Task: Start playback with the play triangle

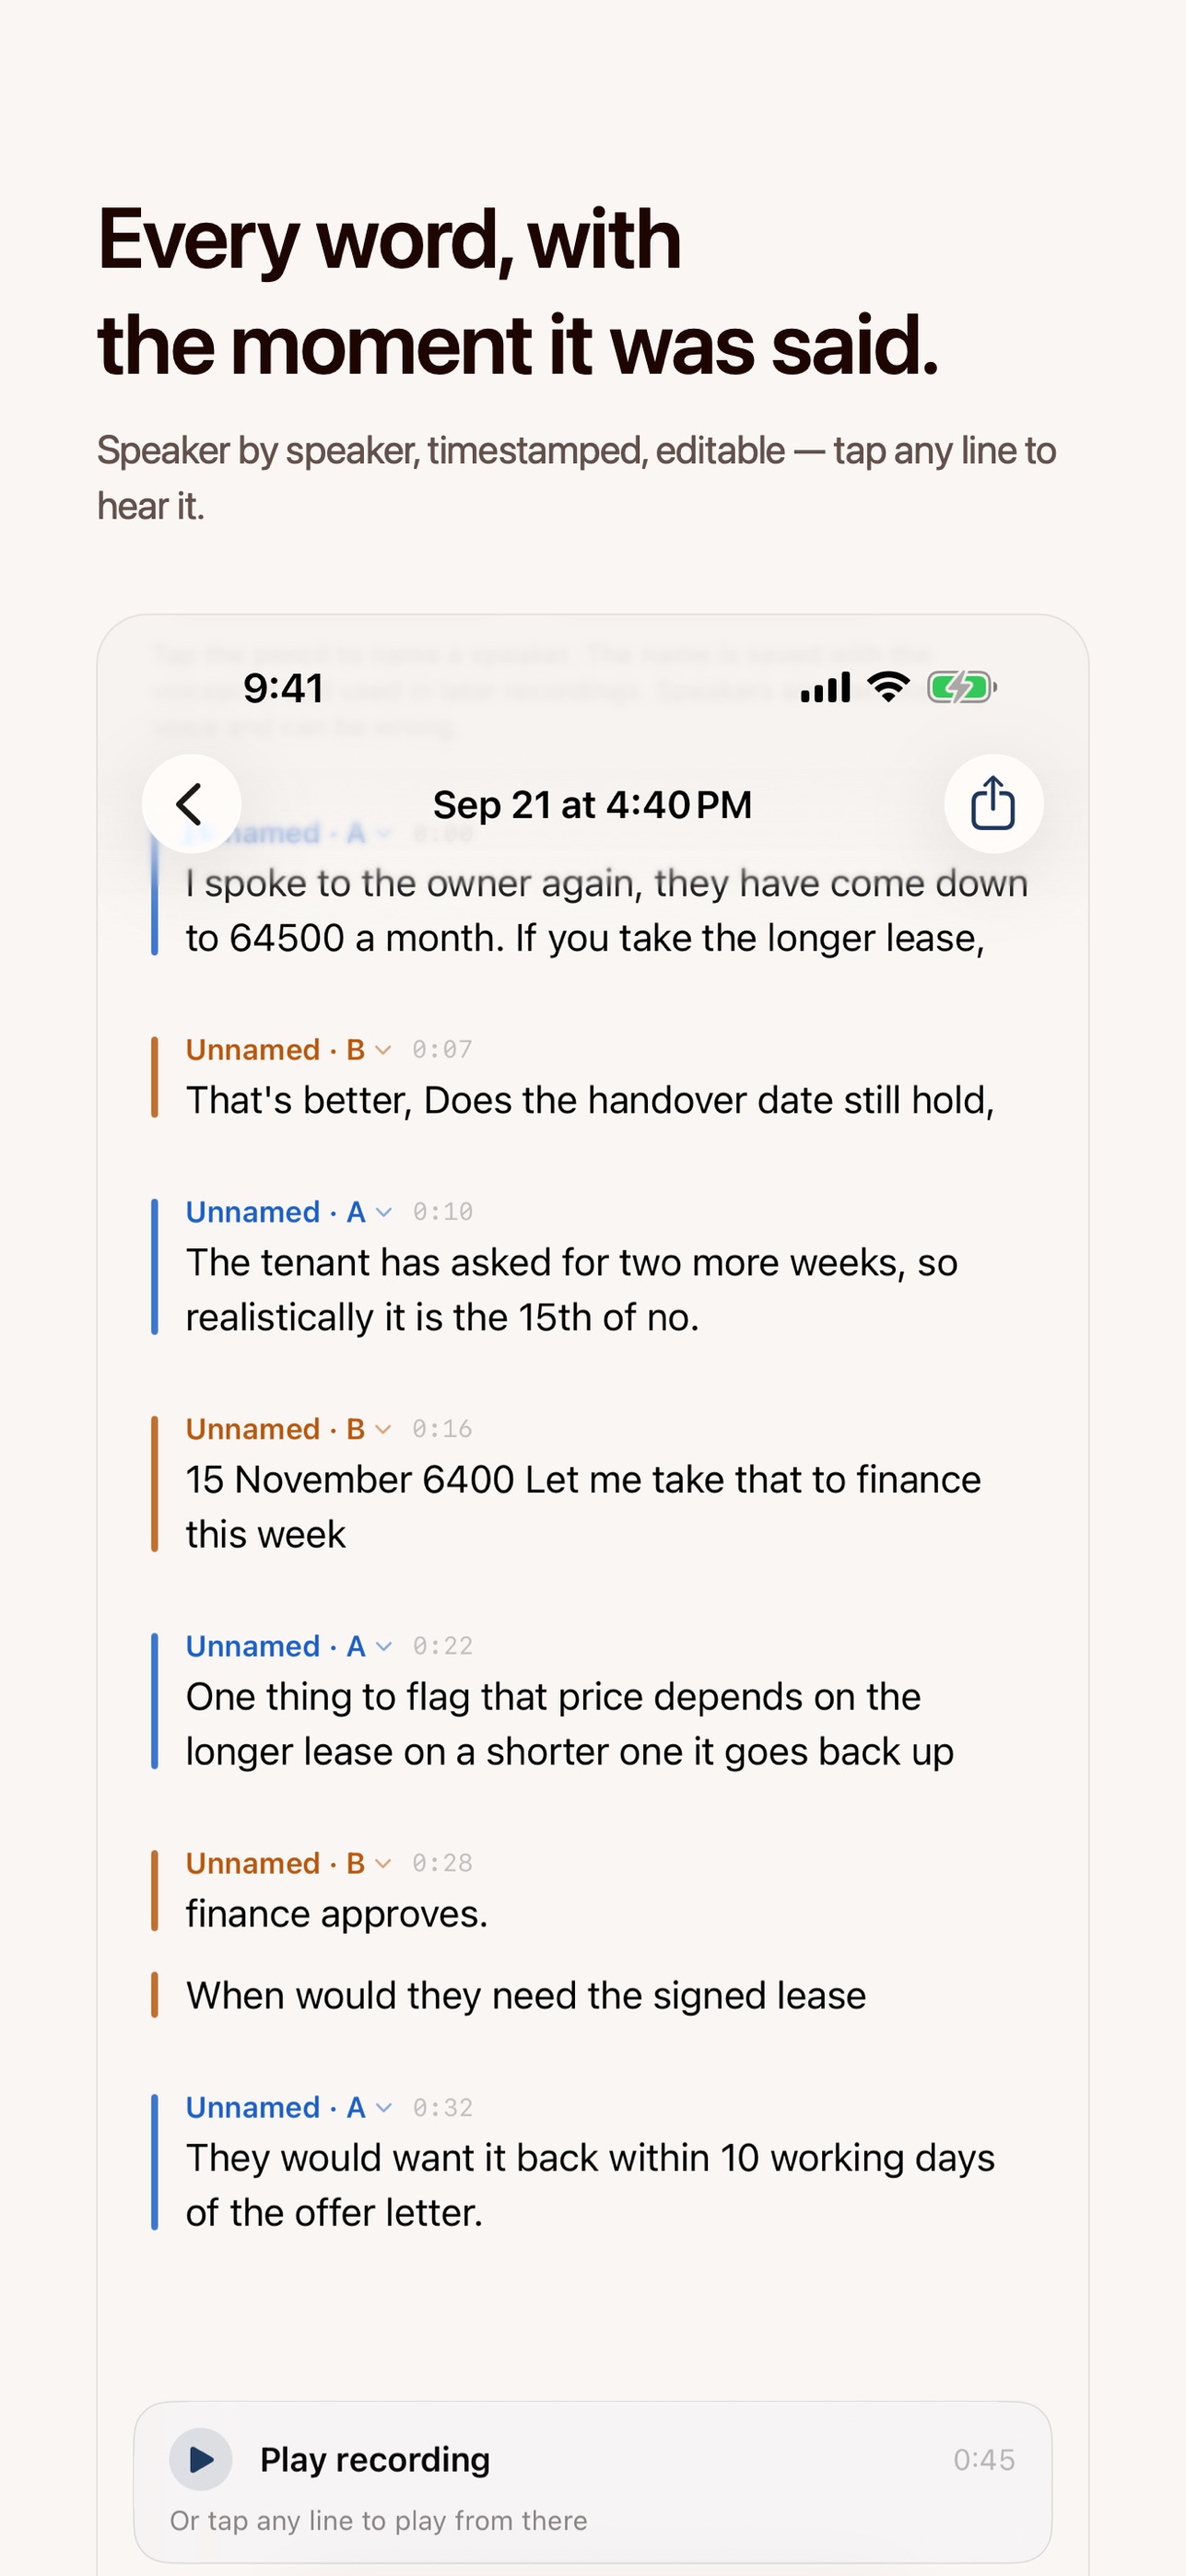Action: tap(201, 2458)
